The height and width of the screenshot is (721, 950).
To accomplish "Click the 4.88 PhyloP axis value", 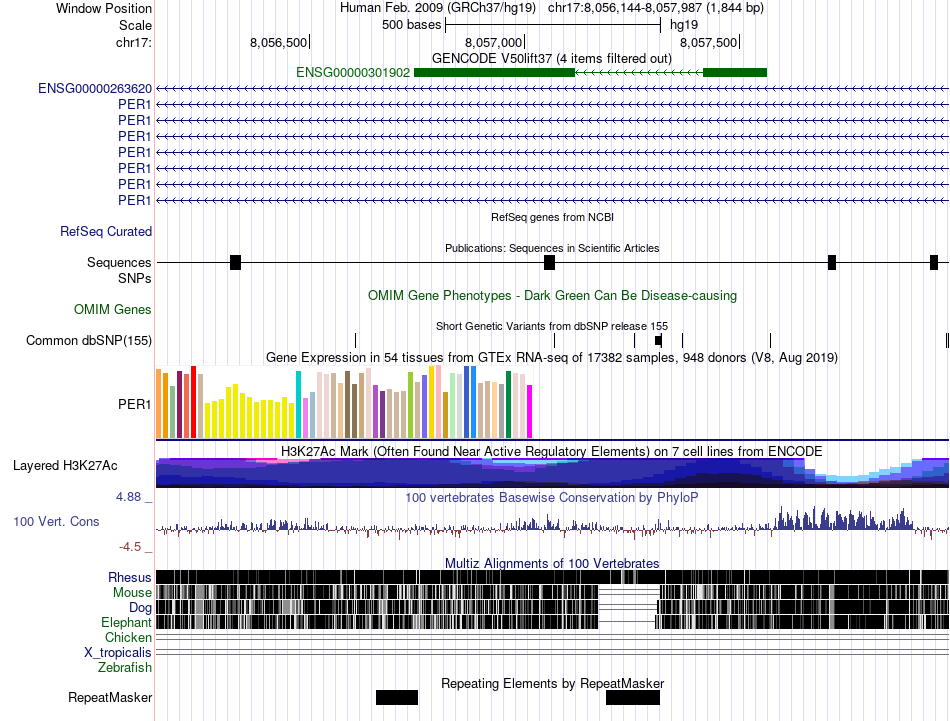I will coord(128,497).
